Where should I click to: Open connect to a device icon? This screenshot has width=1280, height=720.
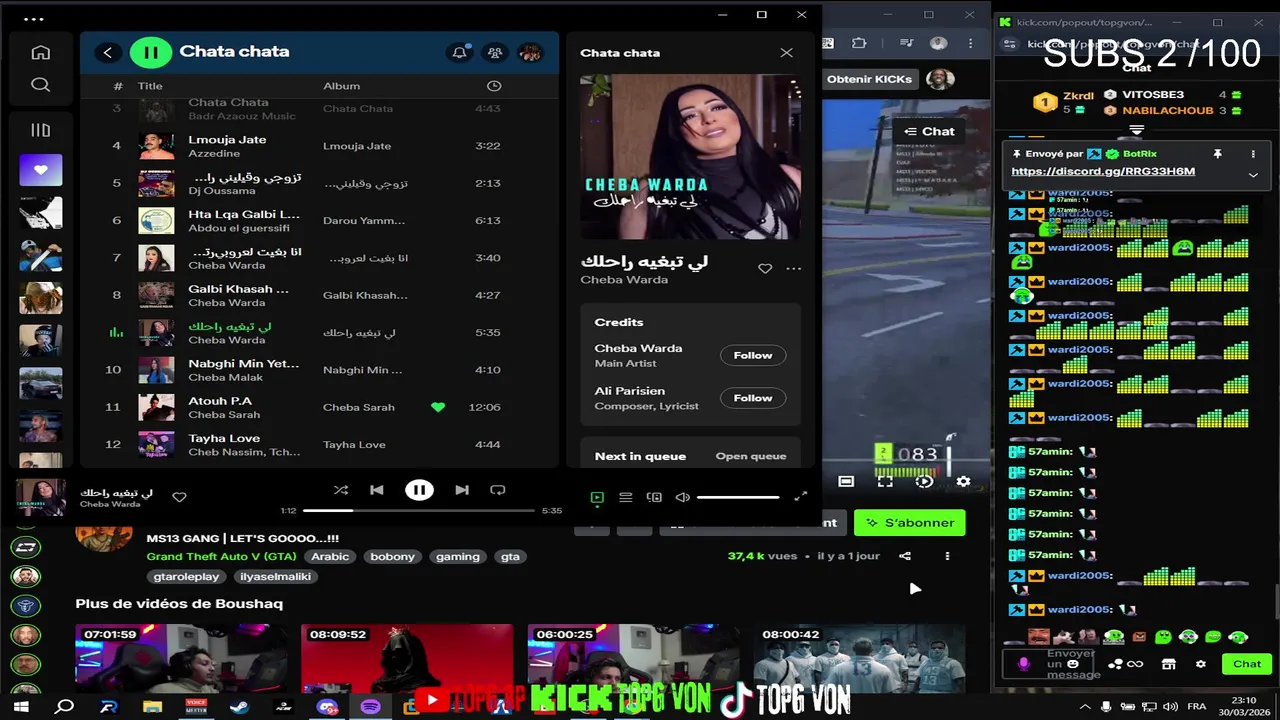(654, 497)
